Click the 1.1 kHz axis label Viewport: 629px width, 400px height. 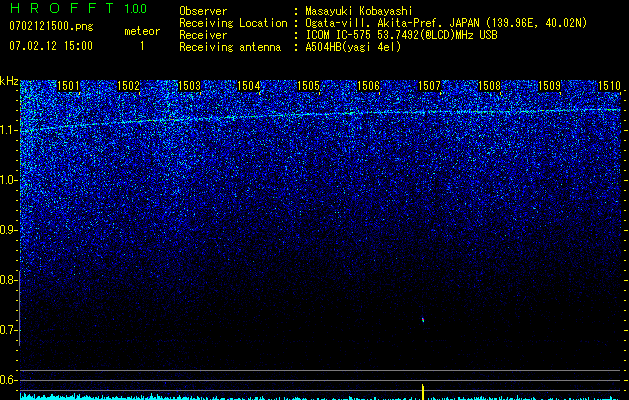click(x=8, y=131)
